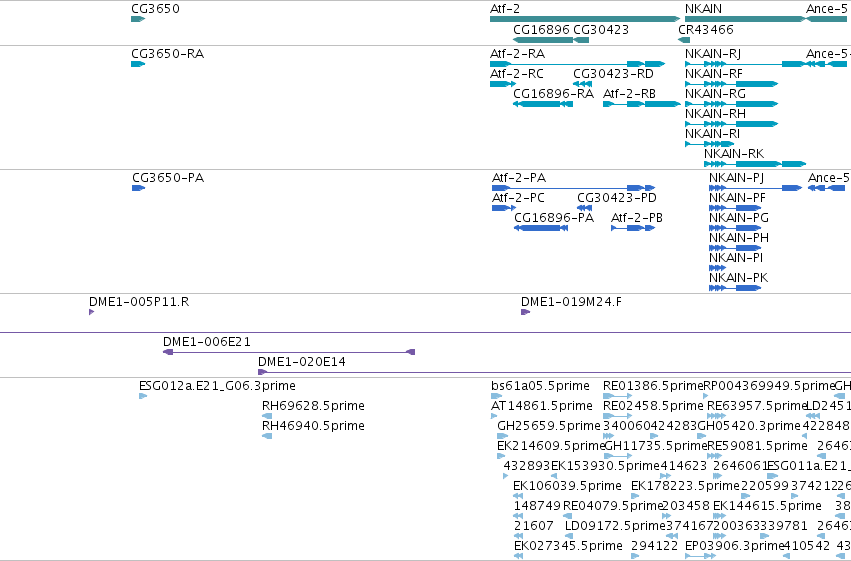Select the AT14861.5prime EST
This screenshot has width=851, height=561.
[x=494, y=416]
